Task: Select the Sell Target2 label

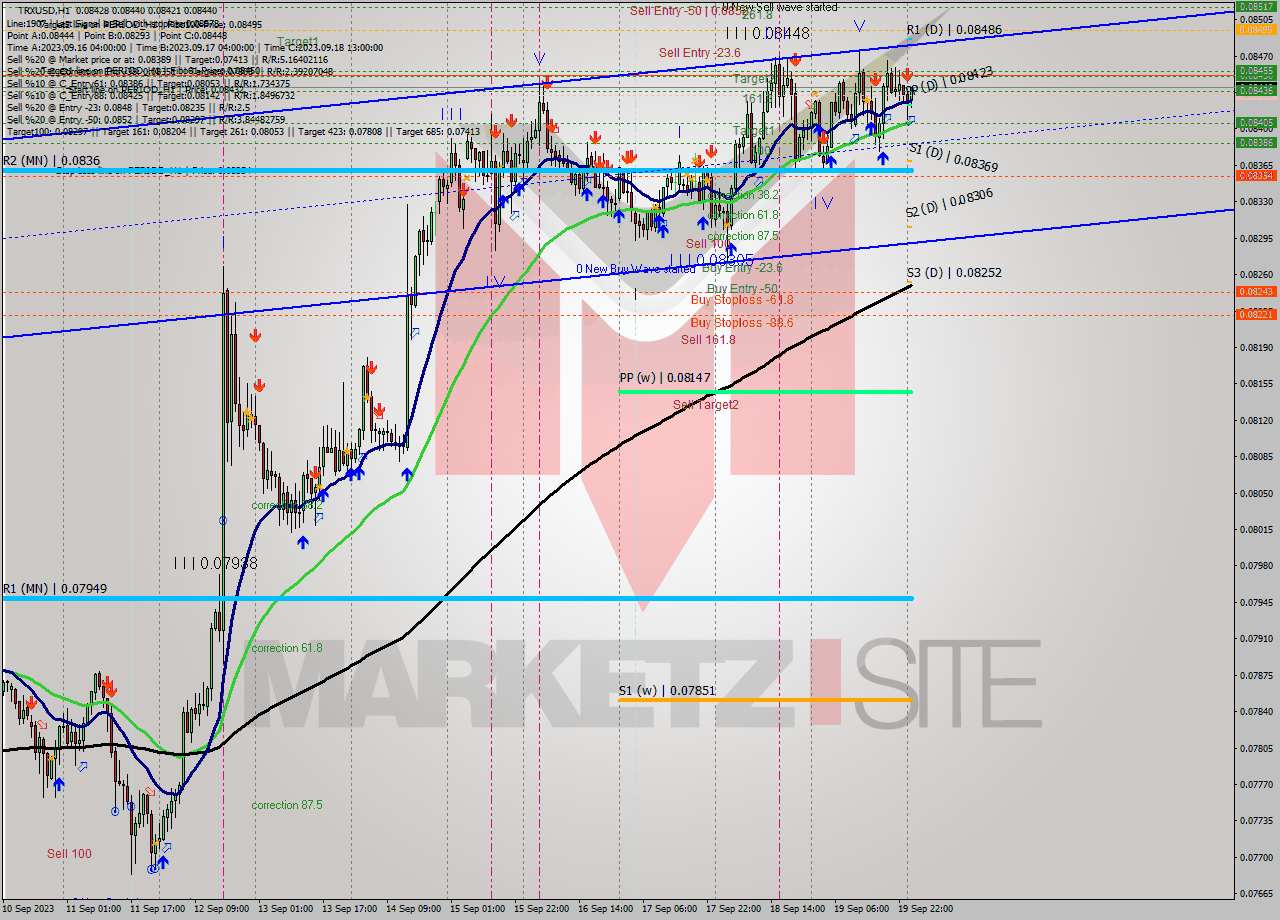Action: [x=705, y=405]
